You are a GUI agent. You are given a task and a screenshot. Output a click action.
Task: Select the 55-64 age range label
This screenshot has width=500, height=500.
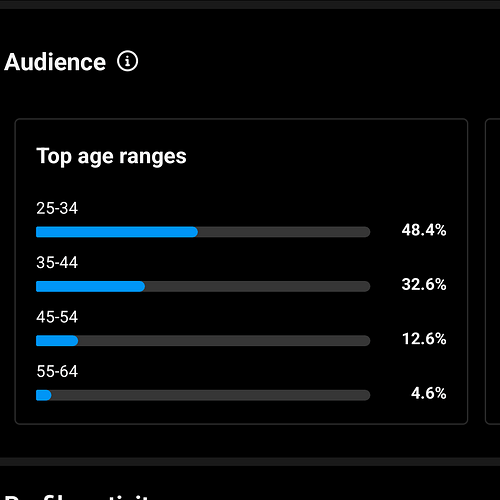click(57, 371)
